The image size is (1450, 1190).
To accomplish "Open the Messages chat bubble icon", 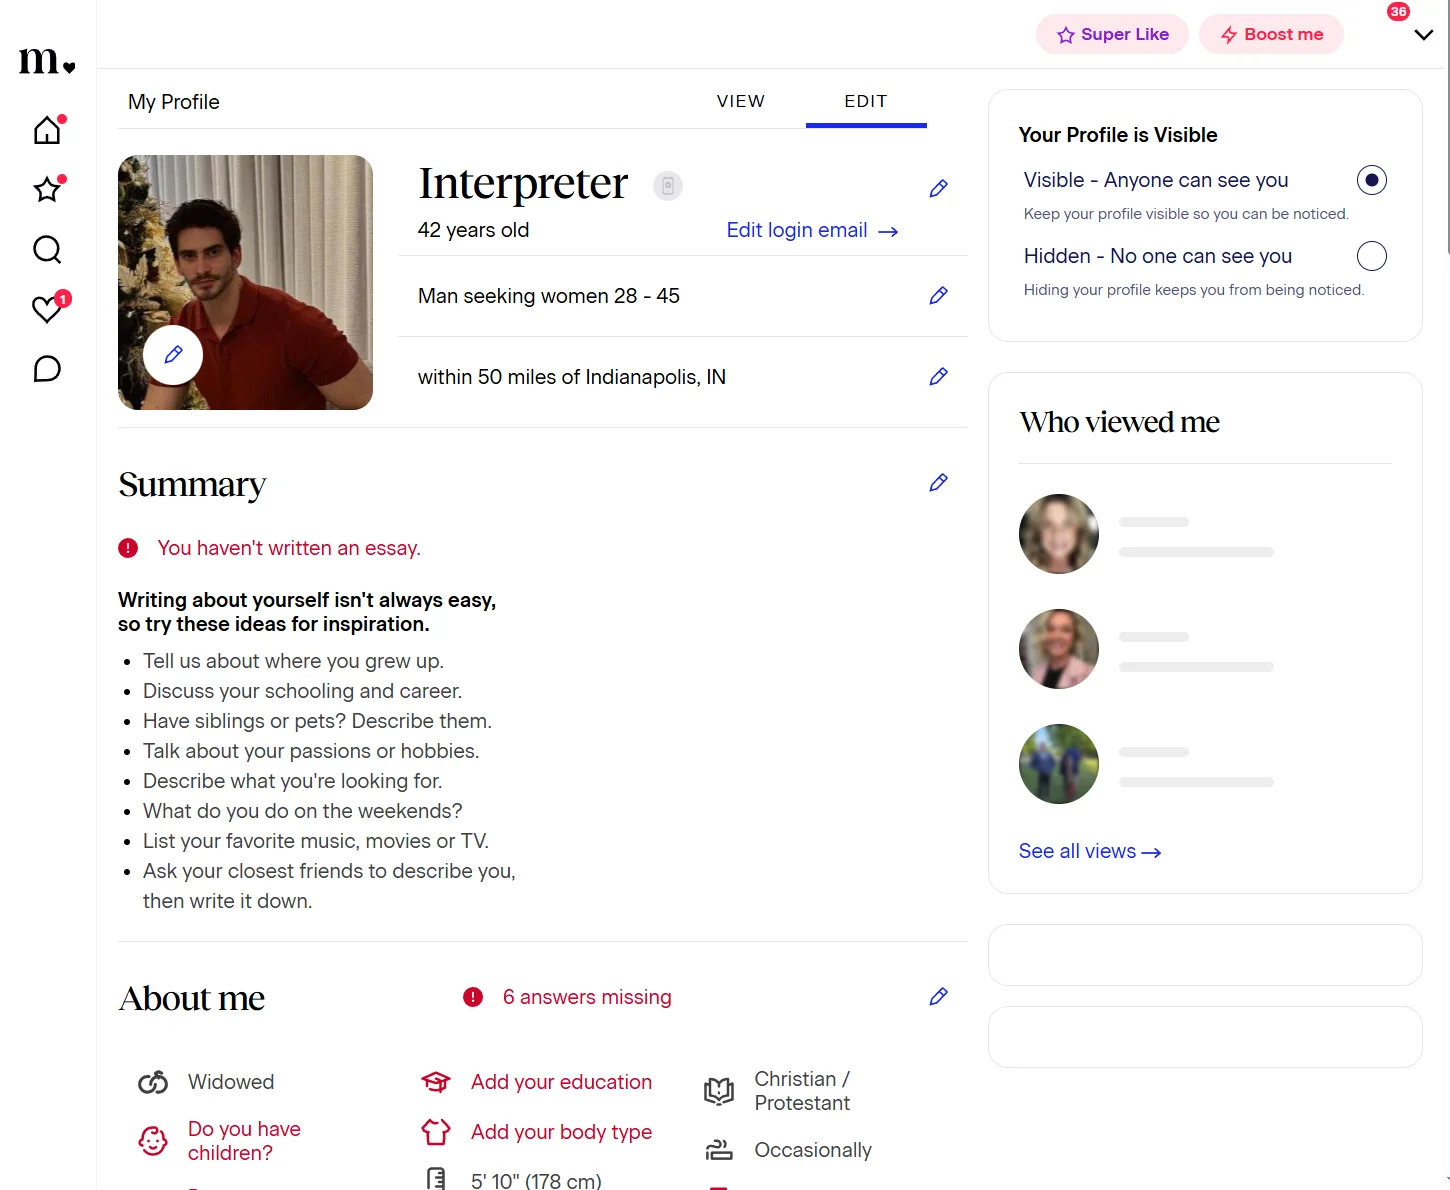I will pos(47,369).
